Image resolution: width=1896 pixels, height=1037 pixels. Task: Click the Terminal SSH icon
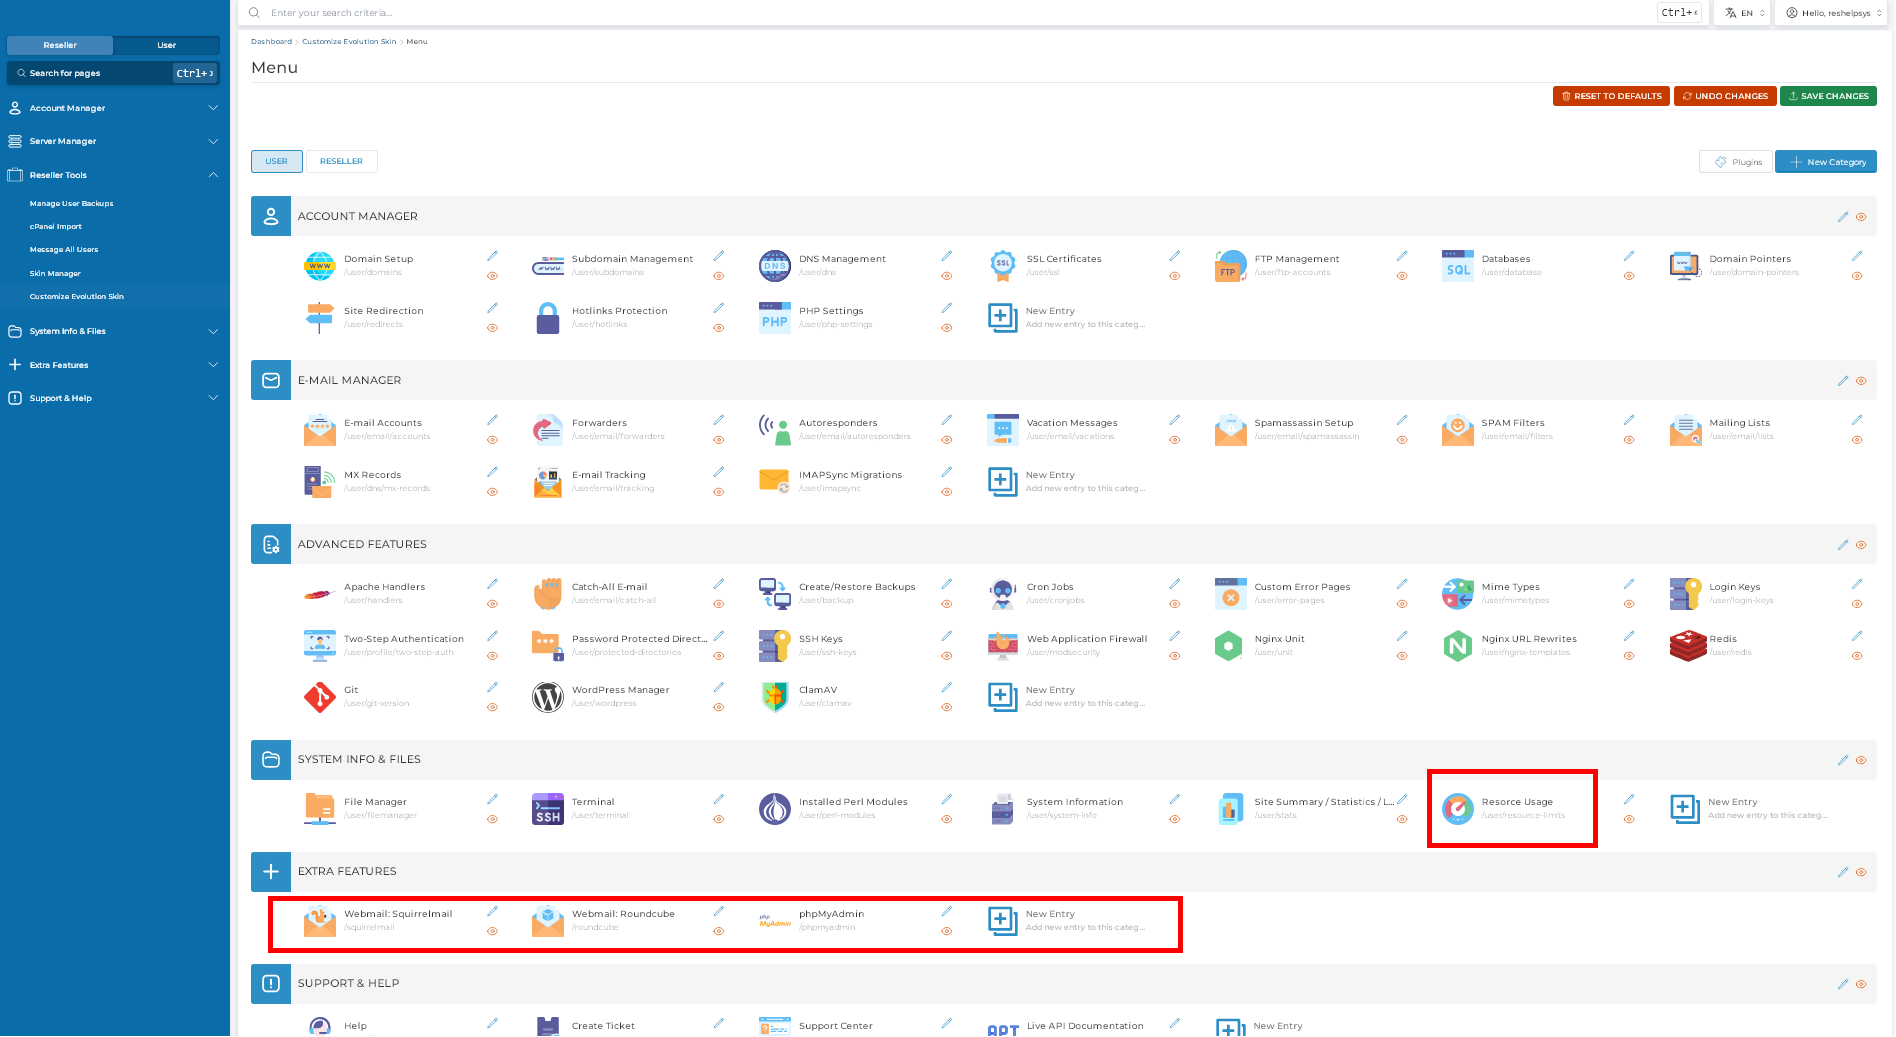[547, 809]
